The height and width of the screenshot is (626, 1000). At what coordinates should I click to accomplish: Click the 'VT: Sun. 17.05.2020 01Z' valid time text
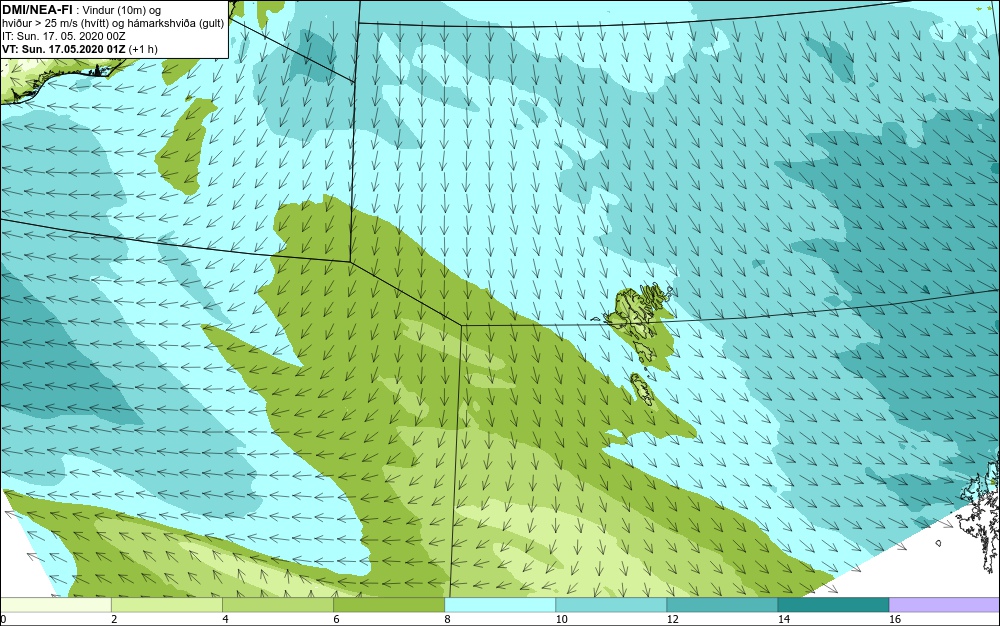[64, 49]
